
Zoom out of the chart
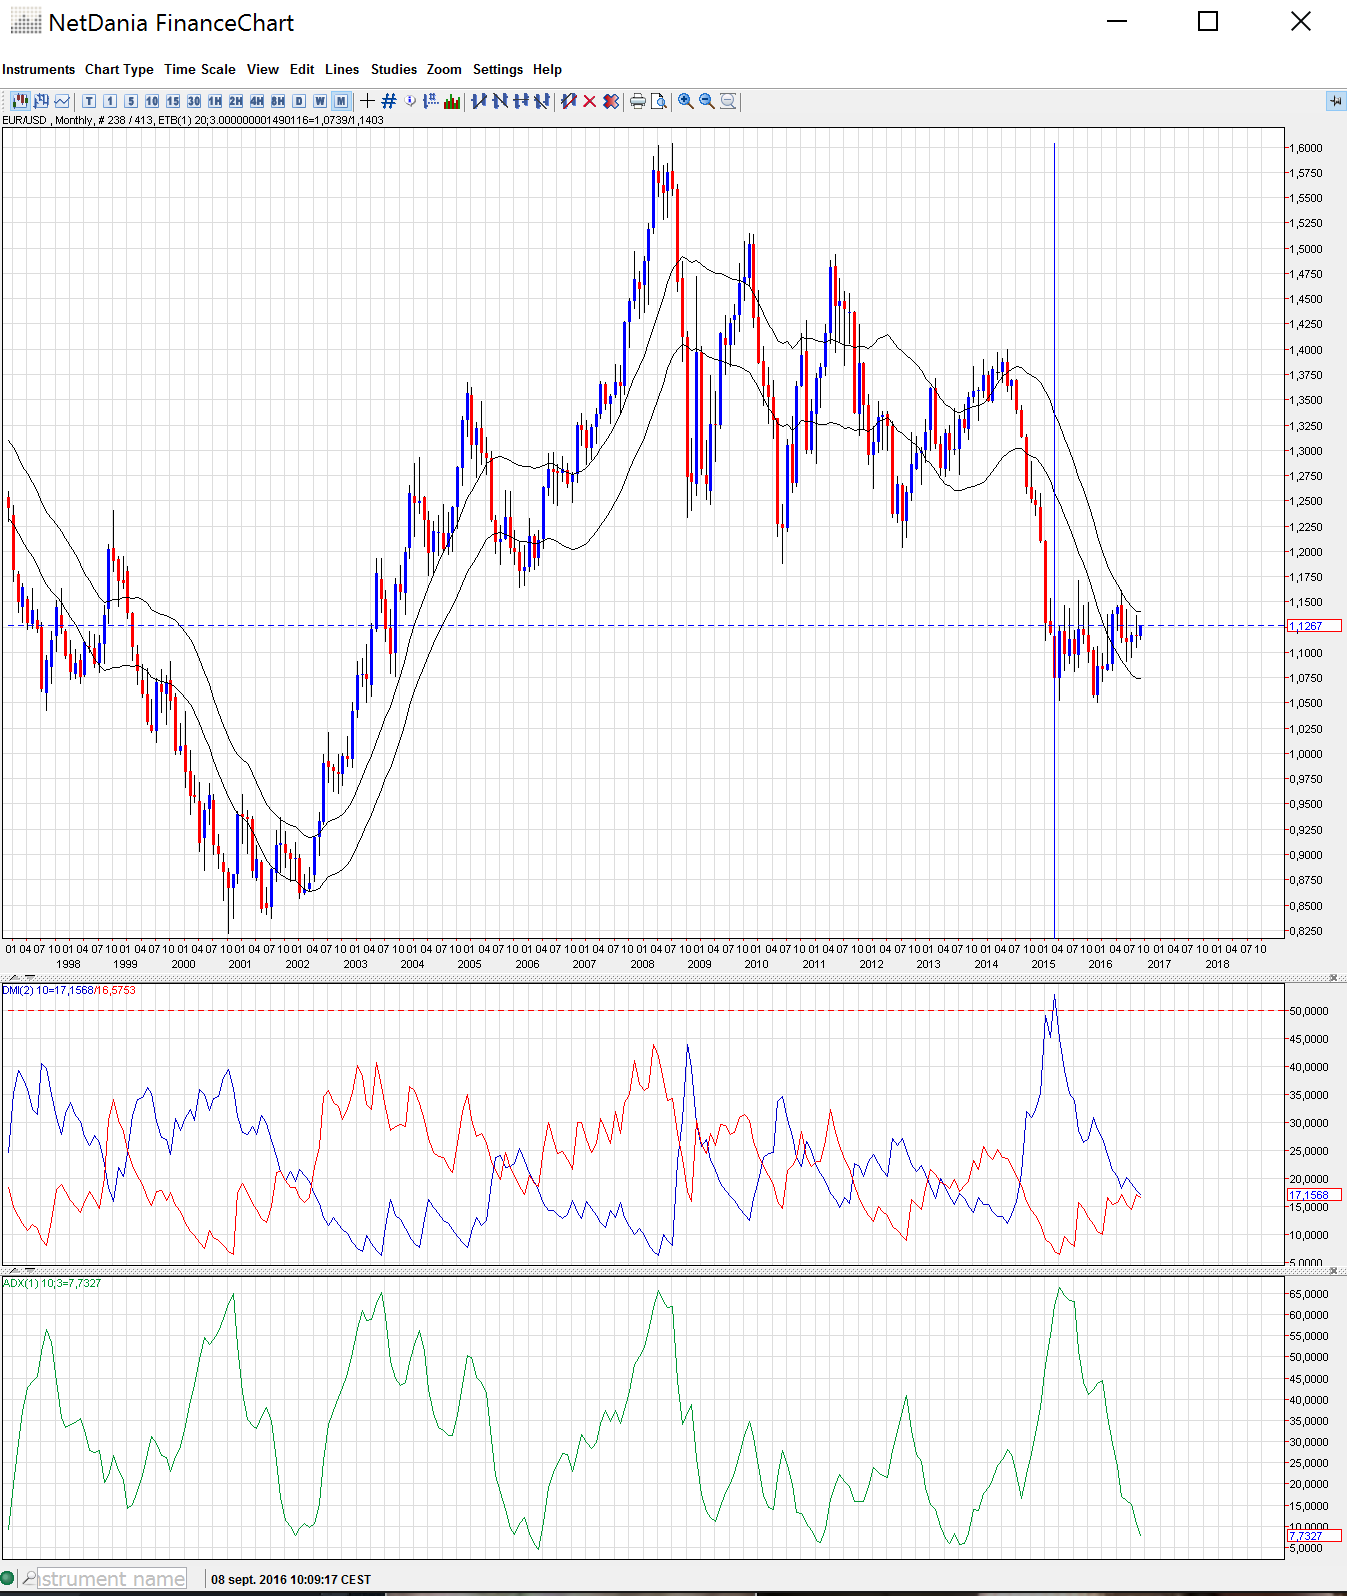click(707, 101)
